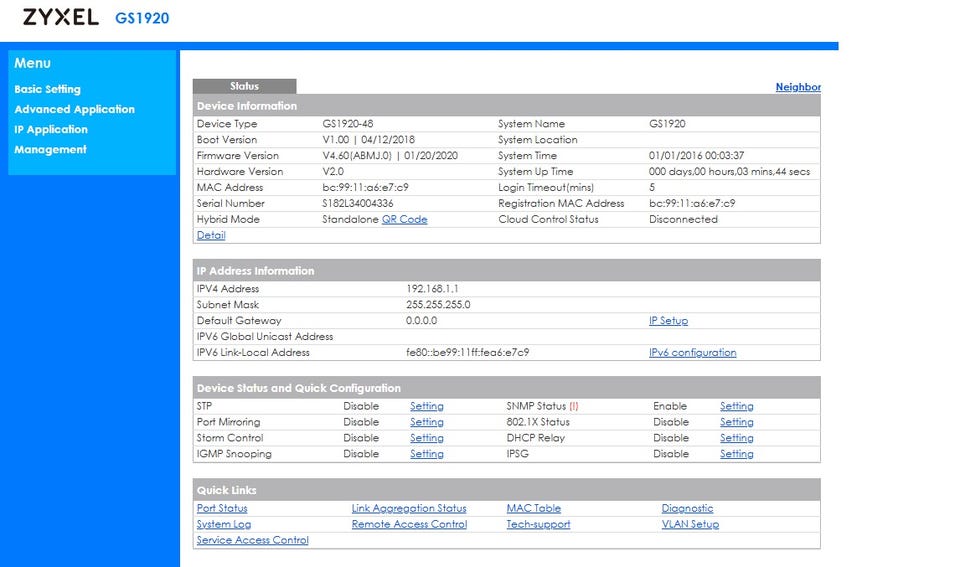Open the Basic Setting menu
This screenshot has height=567, width=960.
(48, 89)
